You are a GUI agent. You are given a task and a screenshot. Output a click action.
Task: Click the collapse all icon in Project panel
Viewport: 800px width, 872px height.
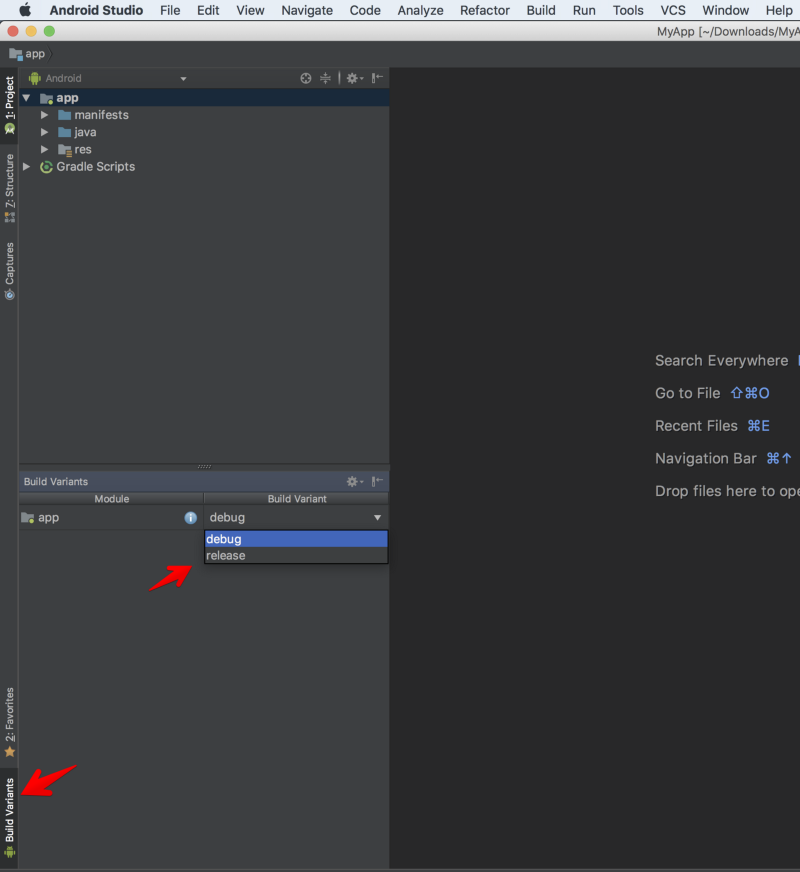[x=325, y=78]
